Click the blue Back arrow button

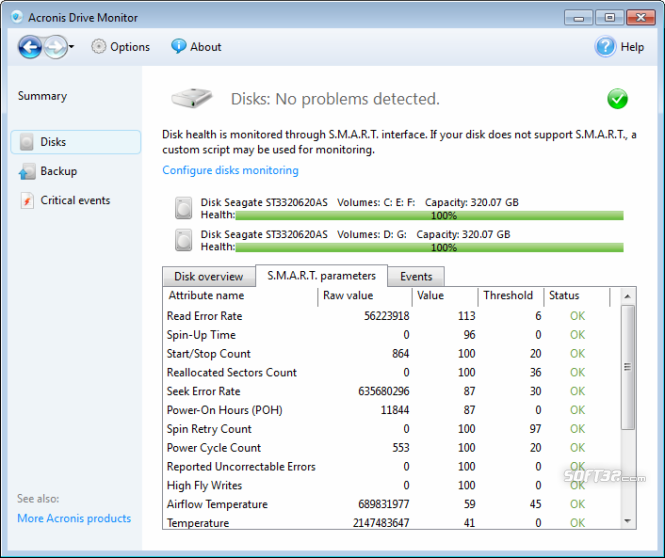[30, 47]
